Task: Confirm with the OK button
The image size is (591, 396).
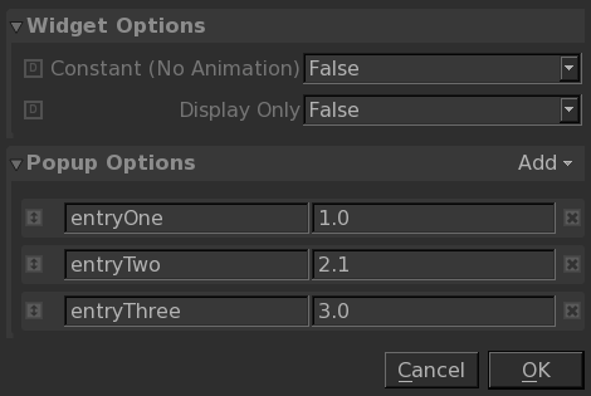Action: click(536, 370)
